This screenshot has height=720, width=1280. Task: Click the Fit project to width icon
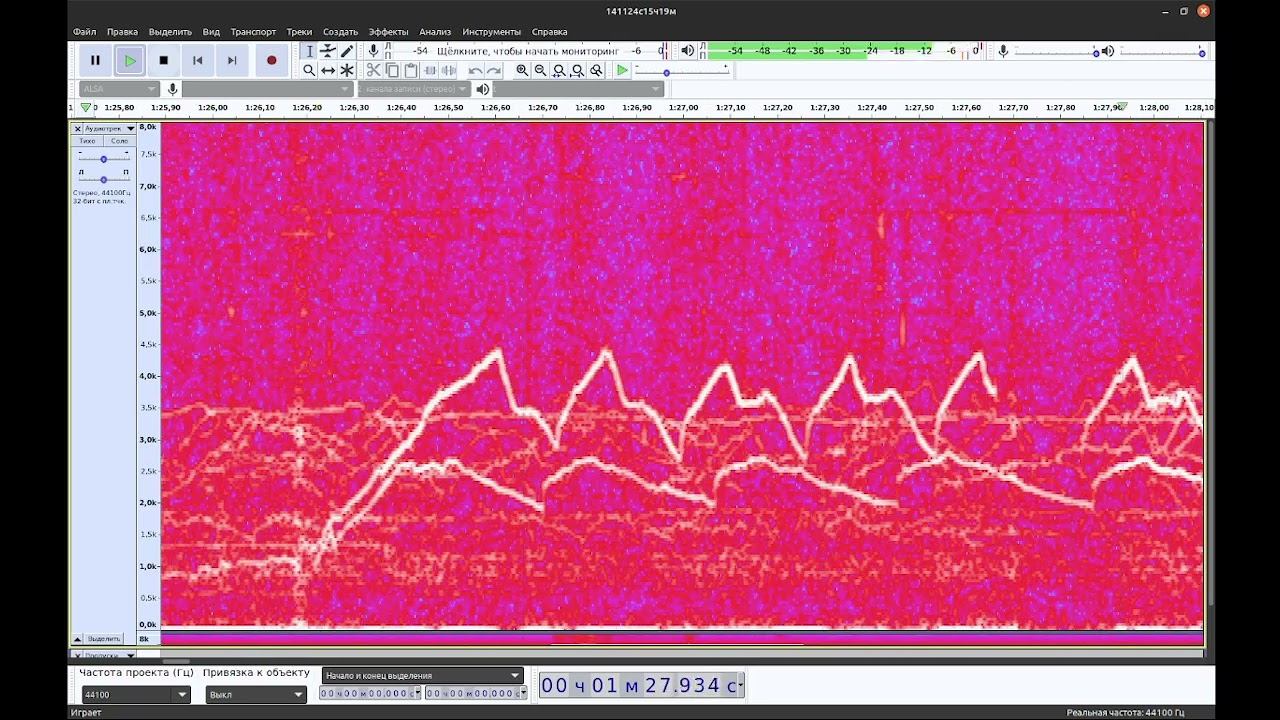[x=578, y=70]
